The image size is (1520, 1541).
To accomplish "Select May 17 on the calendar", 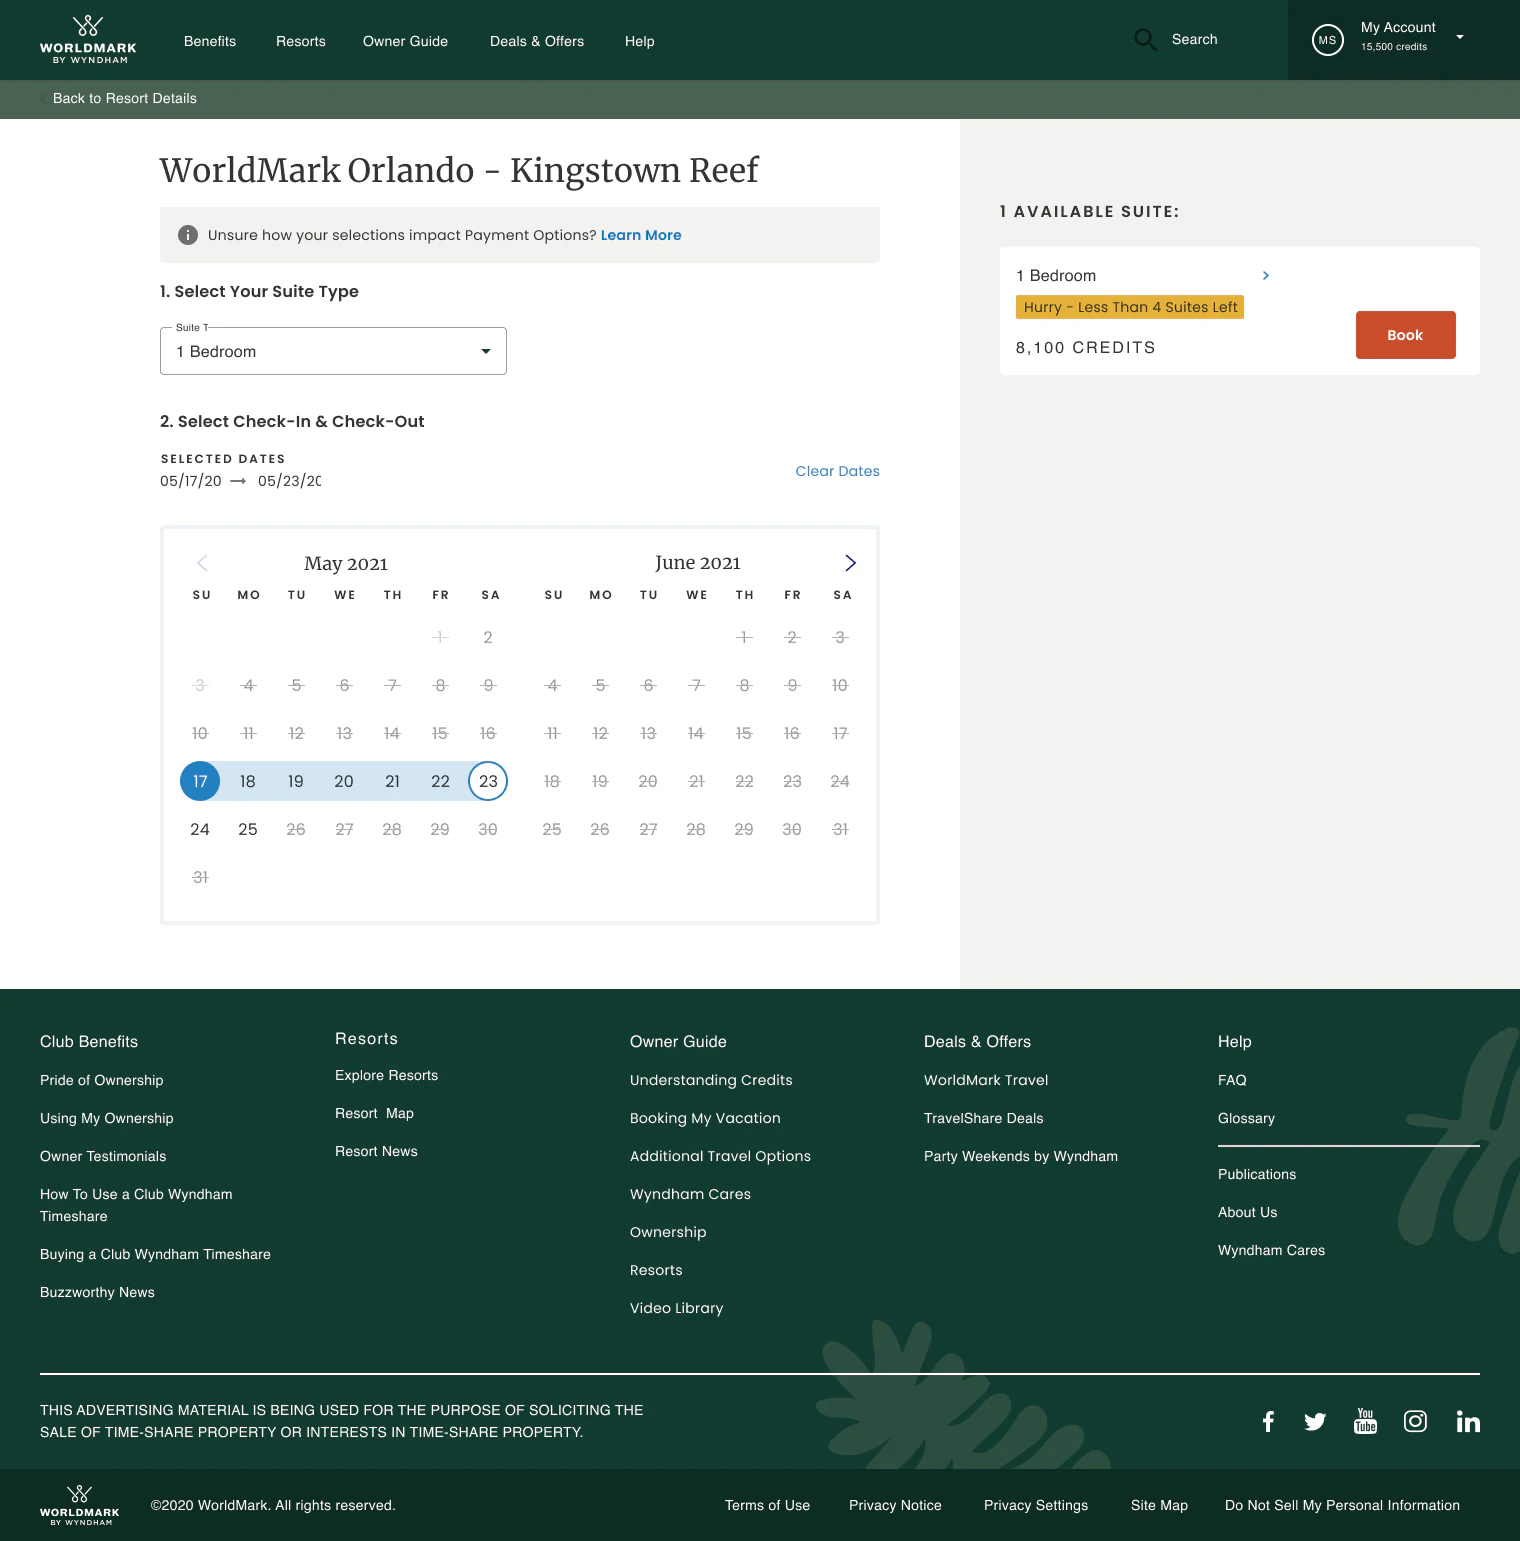I will point(200,781).
